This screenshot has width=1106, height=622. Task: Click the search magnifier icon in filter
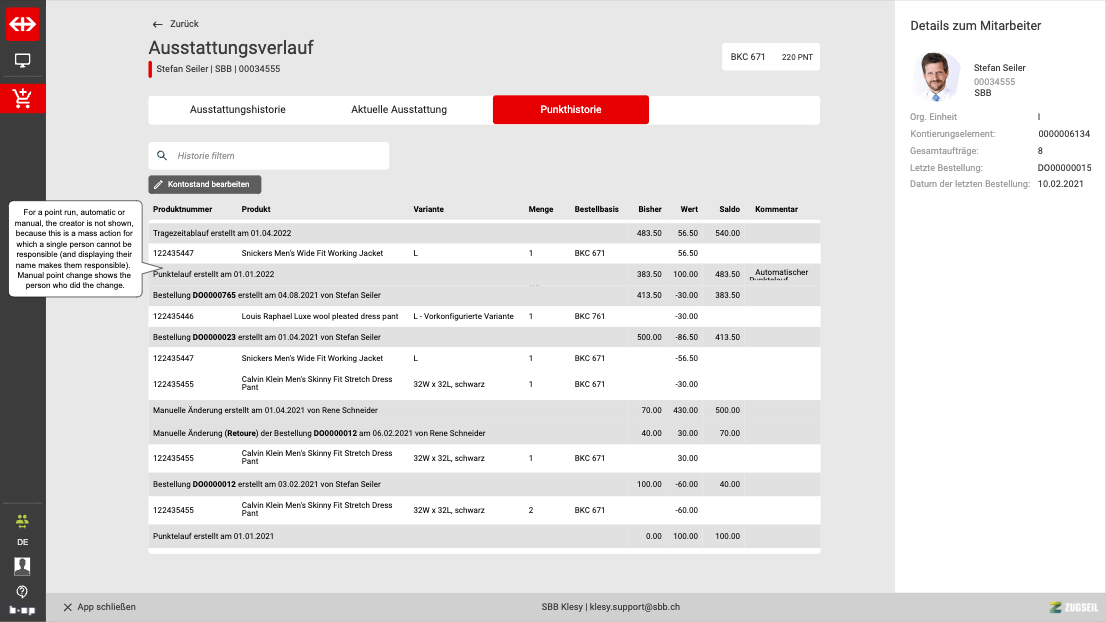[x=162, y=156]
